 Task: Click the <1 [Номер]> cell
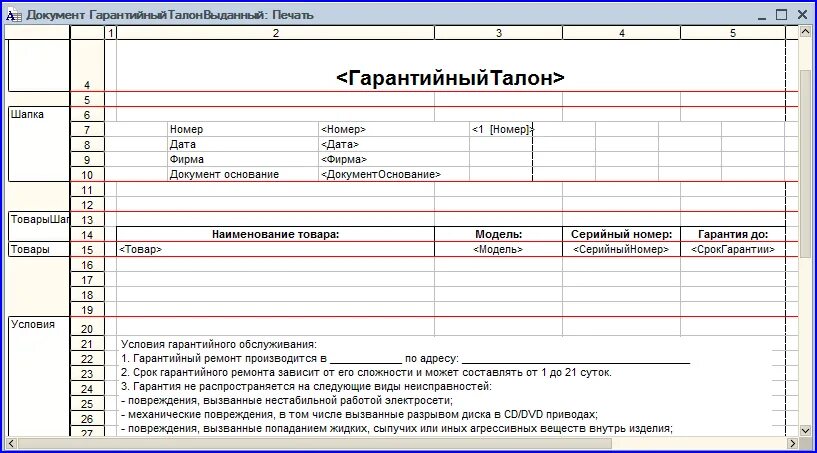[501, 129]
